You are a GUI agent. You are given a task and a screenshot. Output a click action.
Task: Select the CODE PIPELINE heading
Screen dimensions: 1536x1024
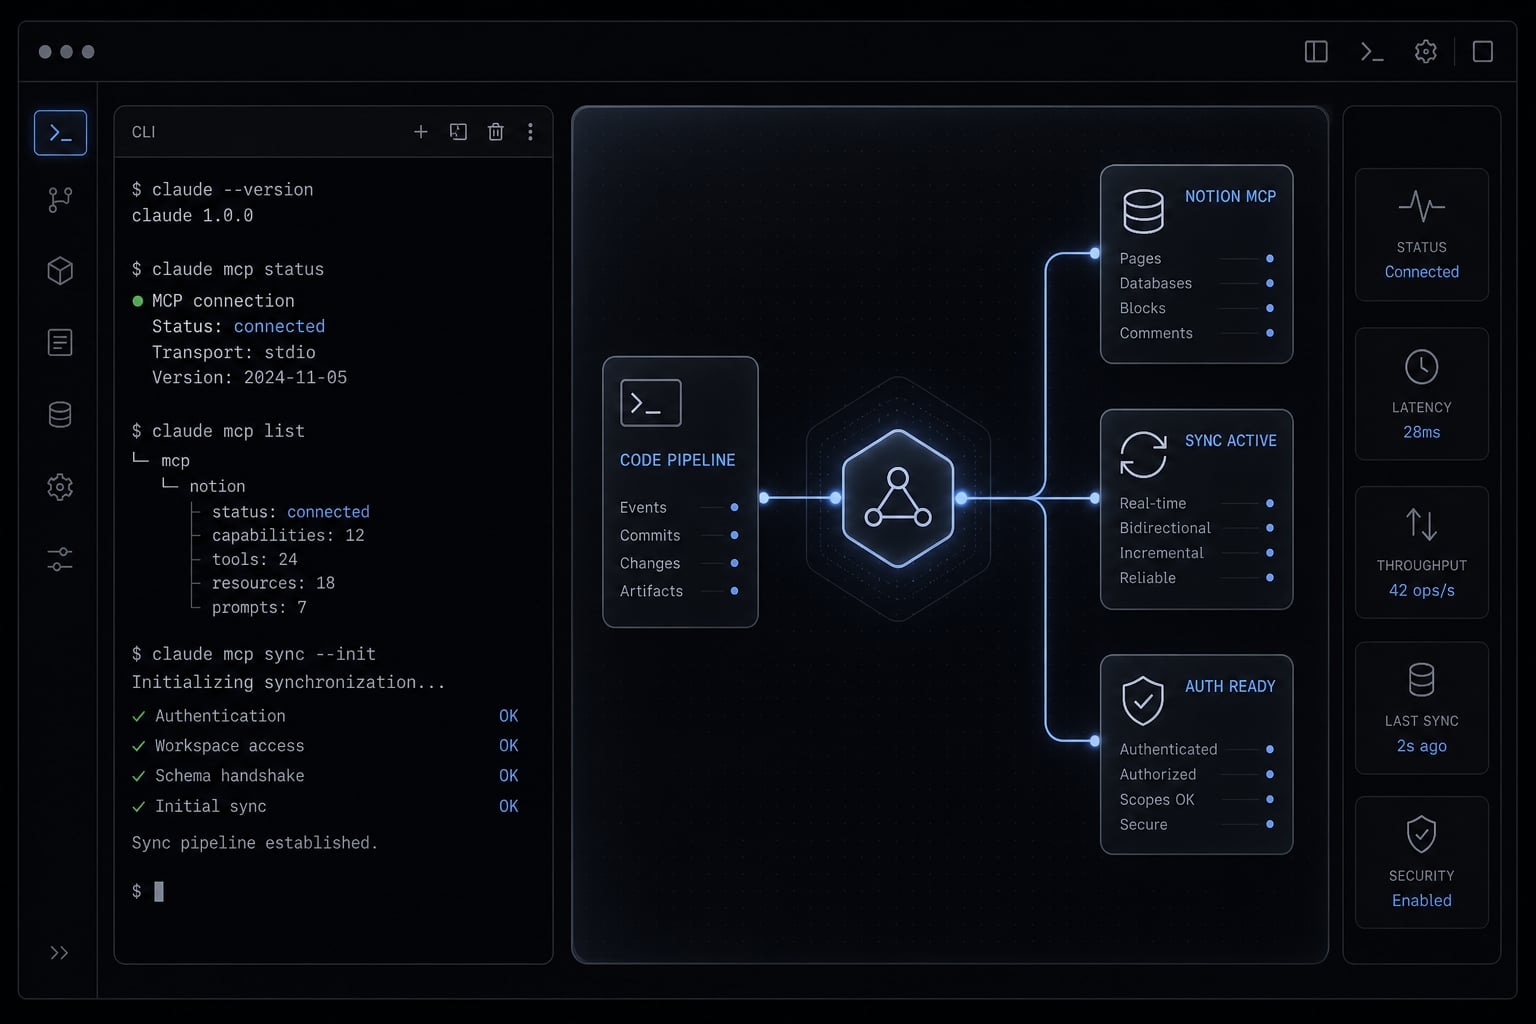(x=677, y=460)
